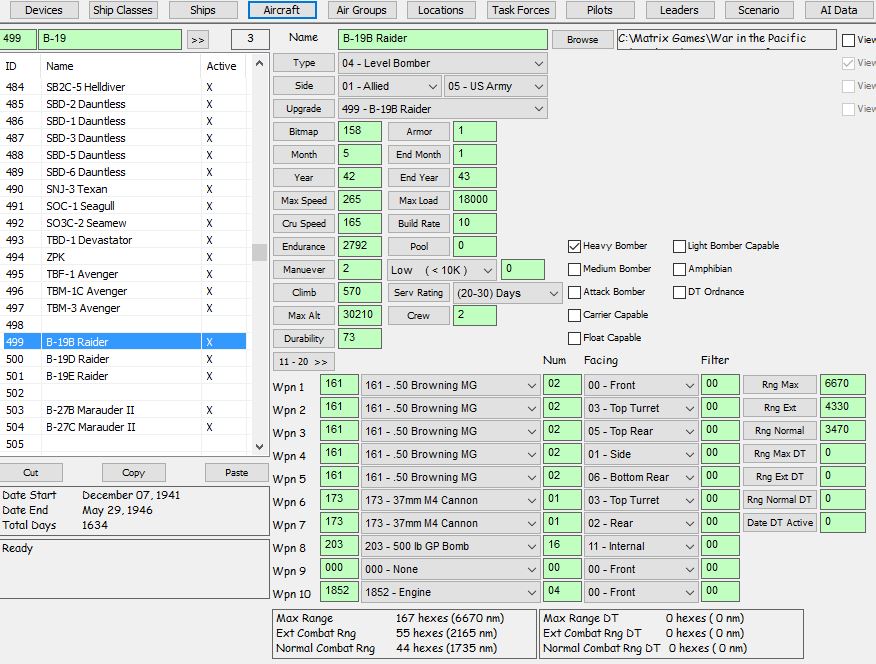Screen dimensions: 876x664
Task: Select ZPK row in aircraft list
Action: 125,257
